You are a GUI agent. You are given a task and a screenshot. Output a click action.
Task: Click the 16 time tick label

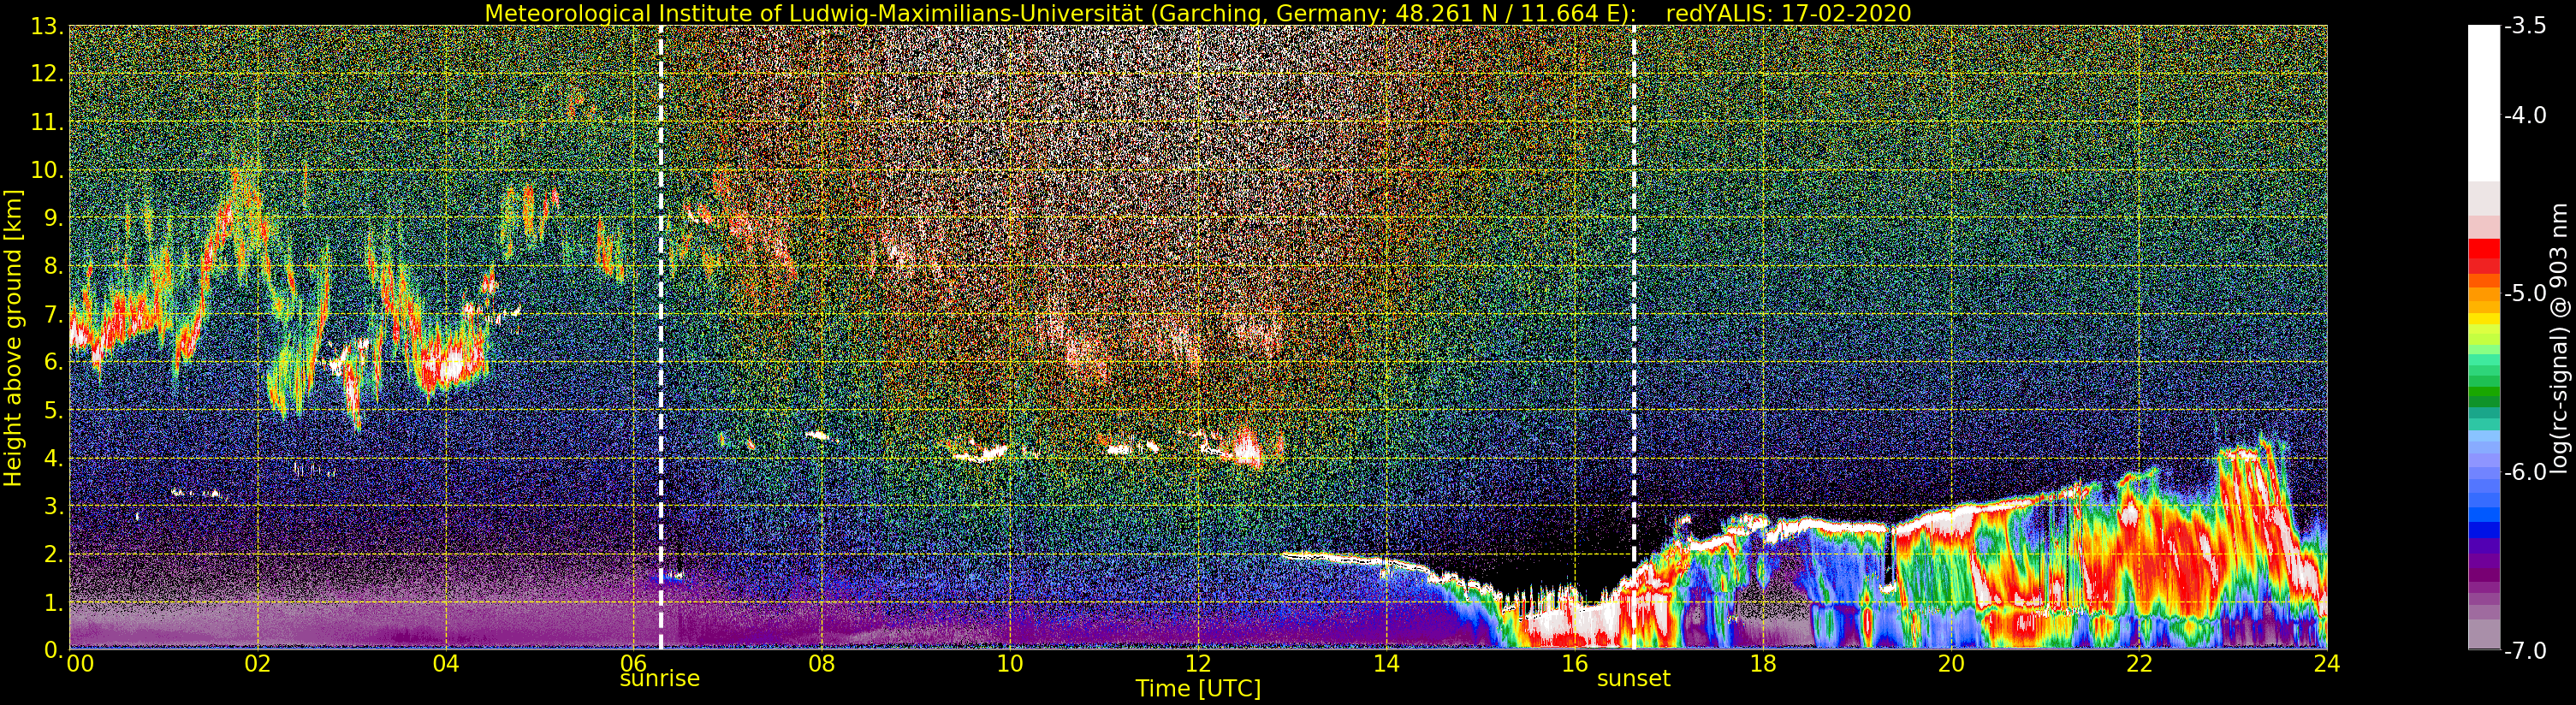click(x=1574, y=664)
